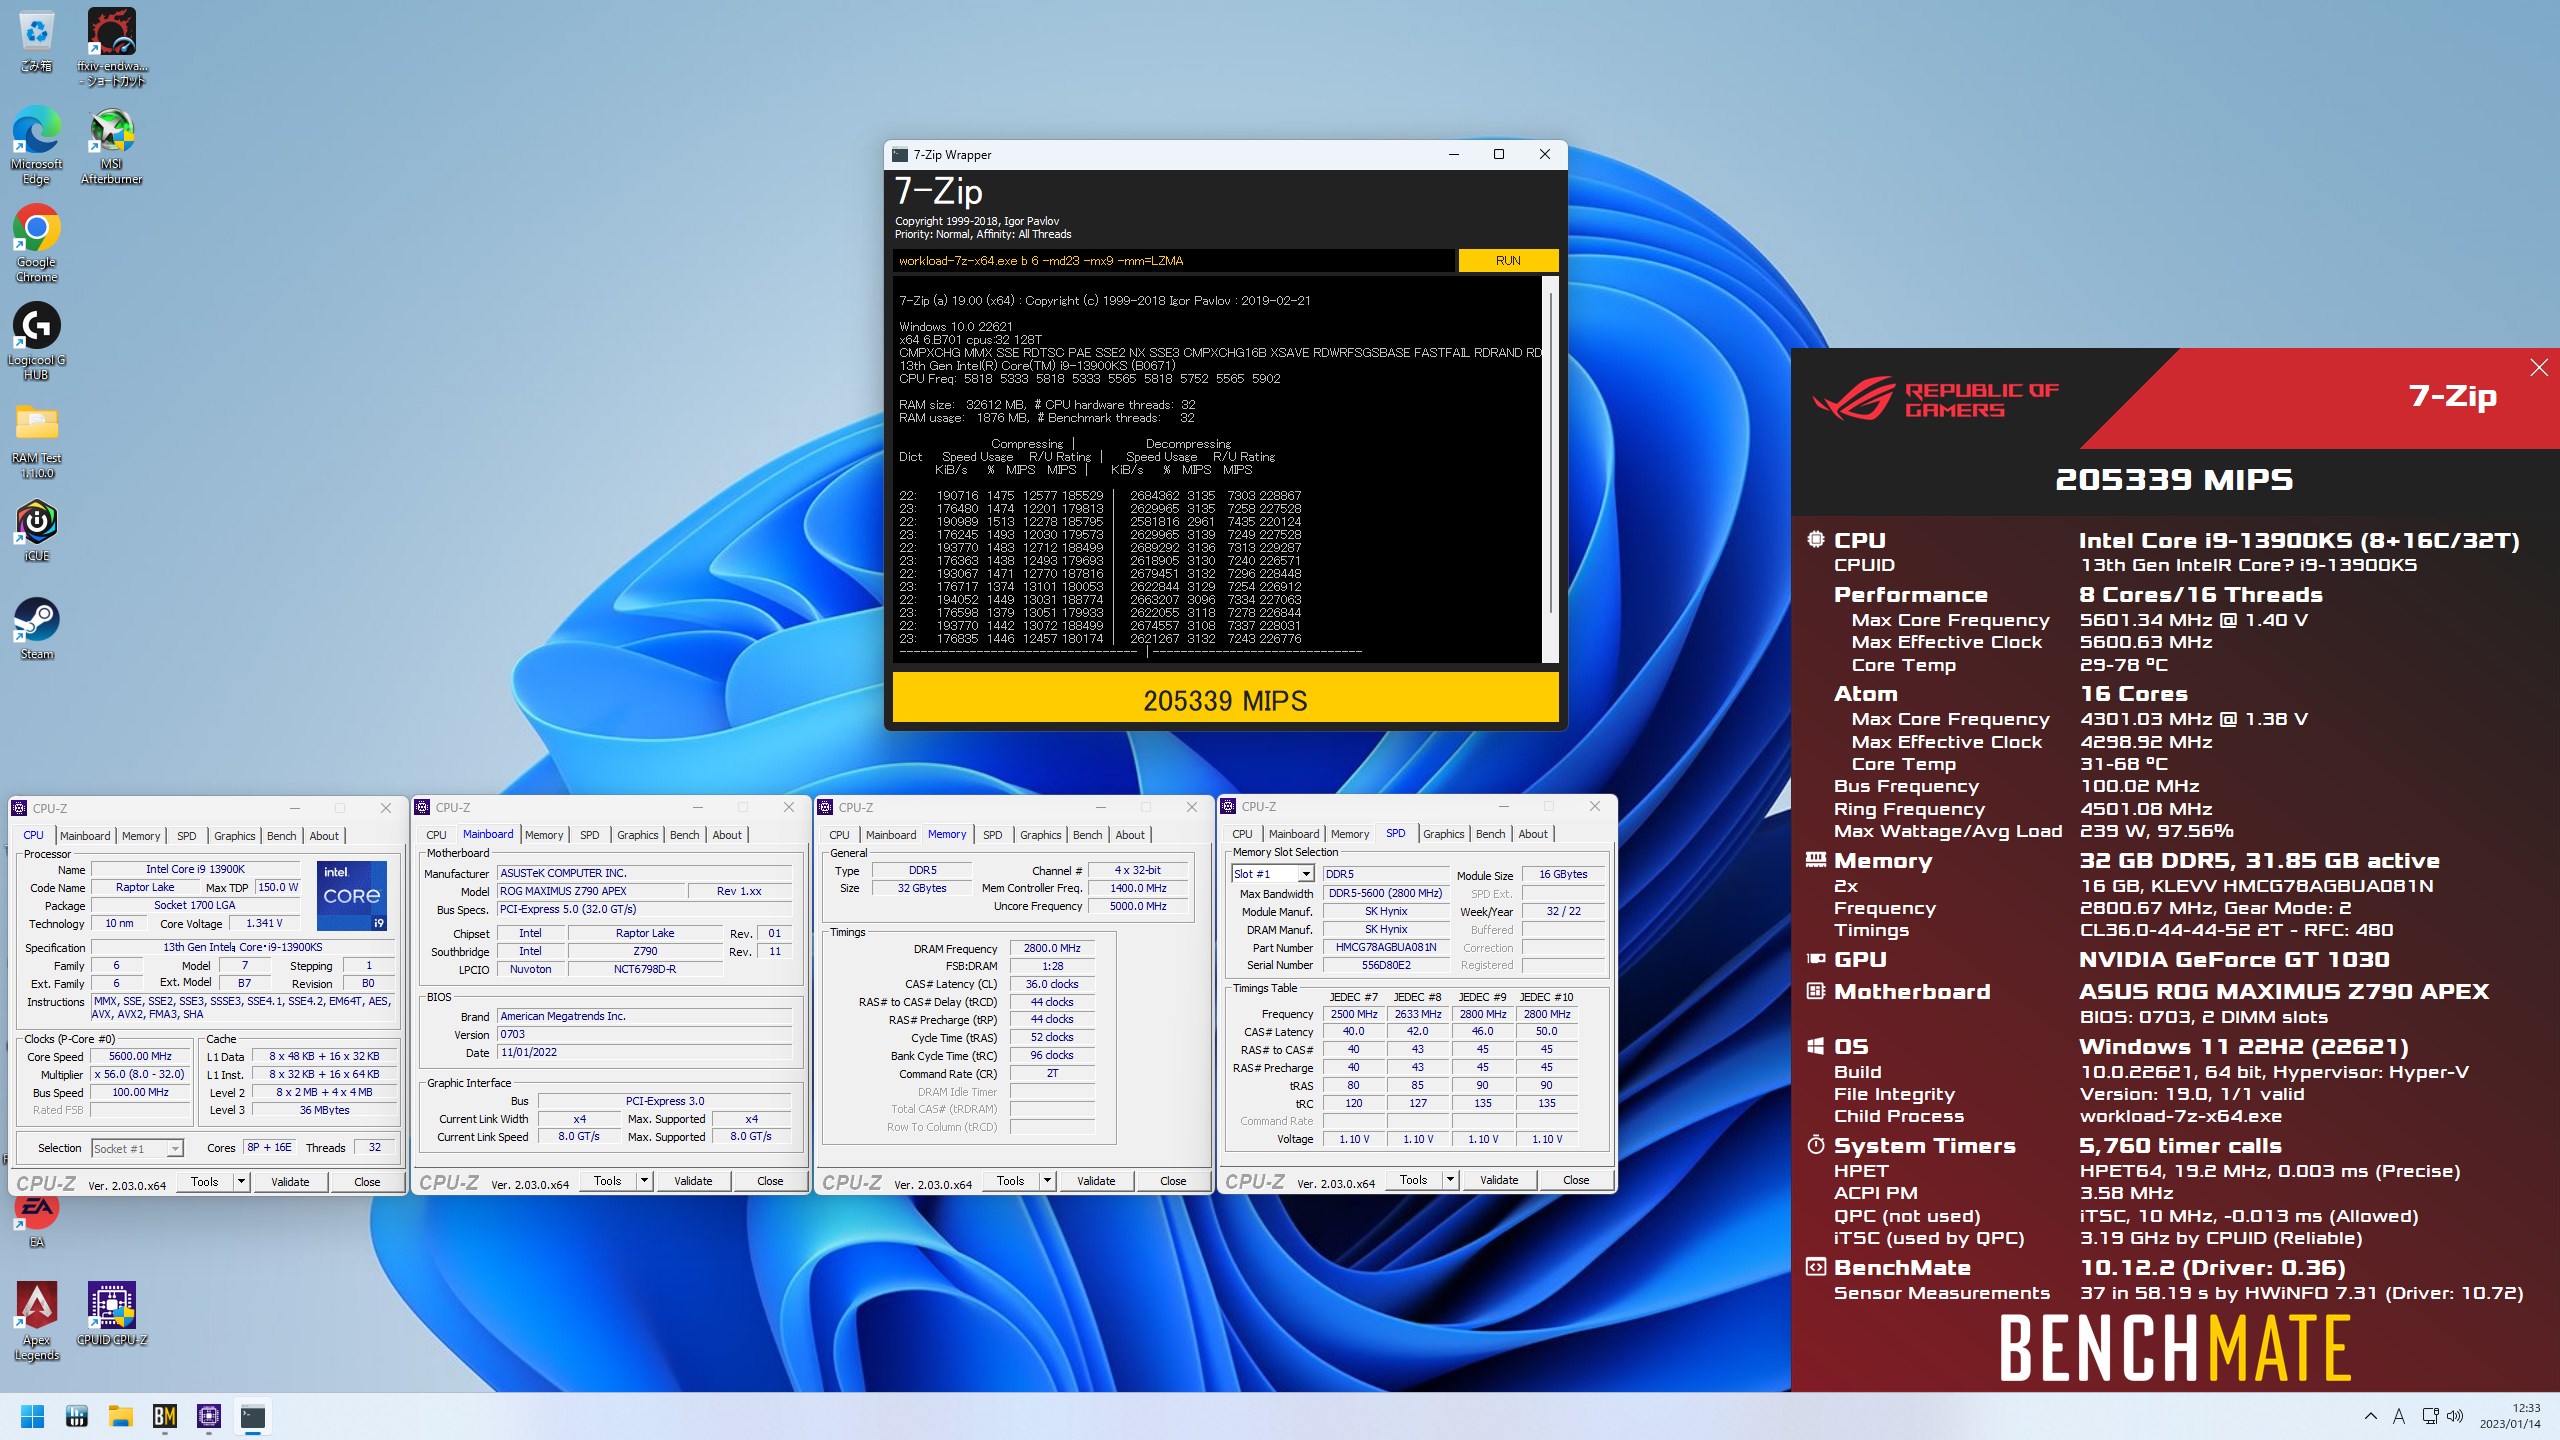Click the Cores value 8P + 16E
2560x1440 pixels.
[270, 1148]
